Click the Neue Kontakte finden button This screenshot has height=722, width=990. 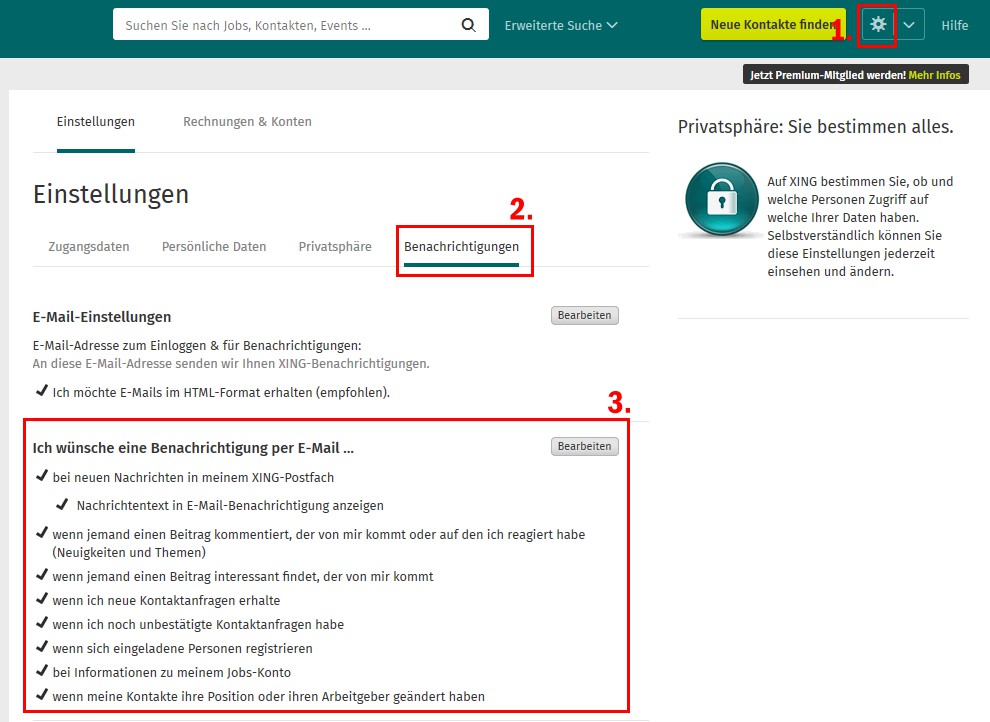[x=772, y=25]
